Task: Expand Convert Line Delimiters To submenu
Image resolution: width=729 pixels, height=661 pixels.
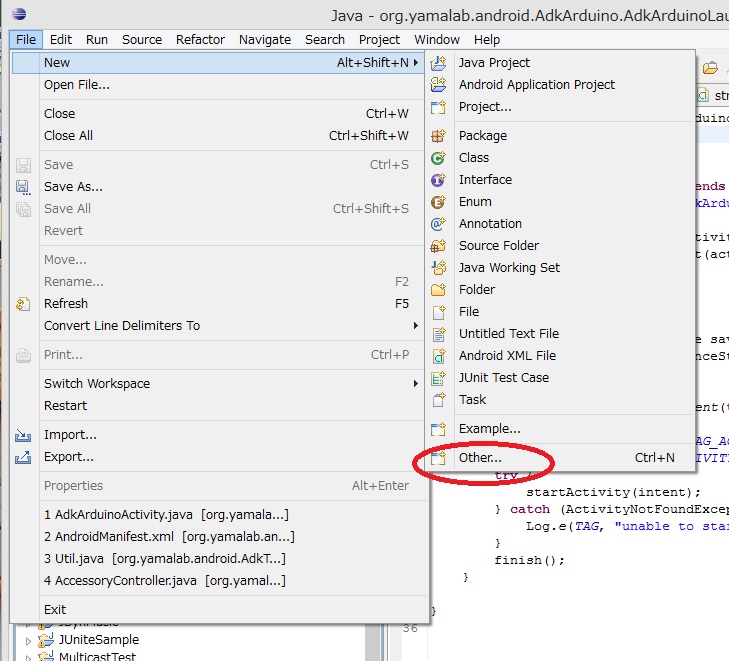Action: tap(416, 326)
